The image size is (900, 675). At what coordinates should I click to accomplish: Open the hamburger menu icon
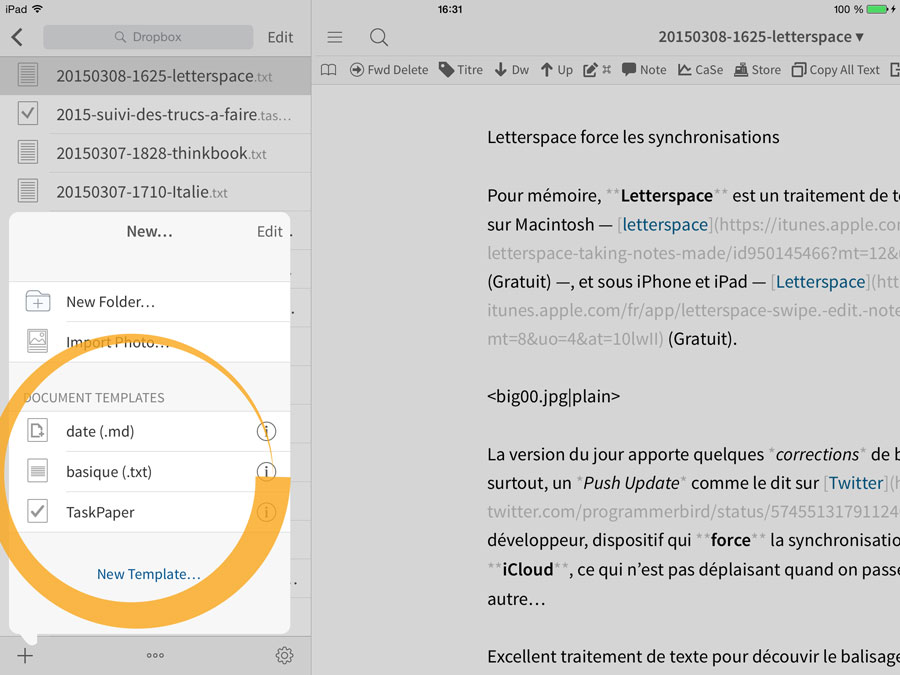pos(335,37)
